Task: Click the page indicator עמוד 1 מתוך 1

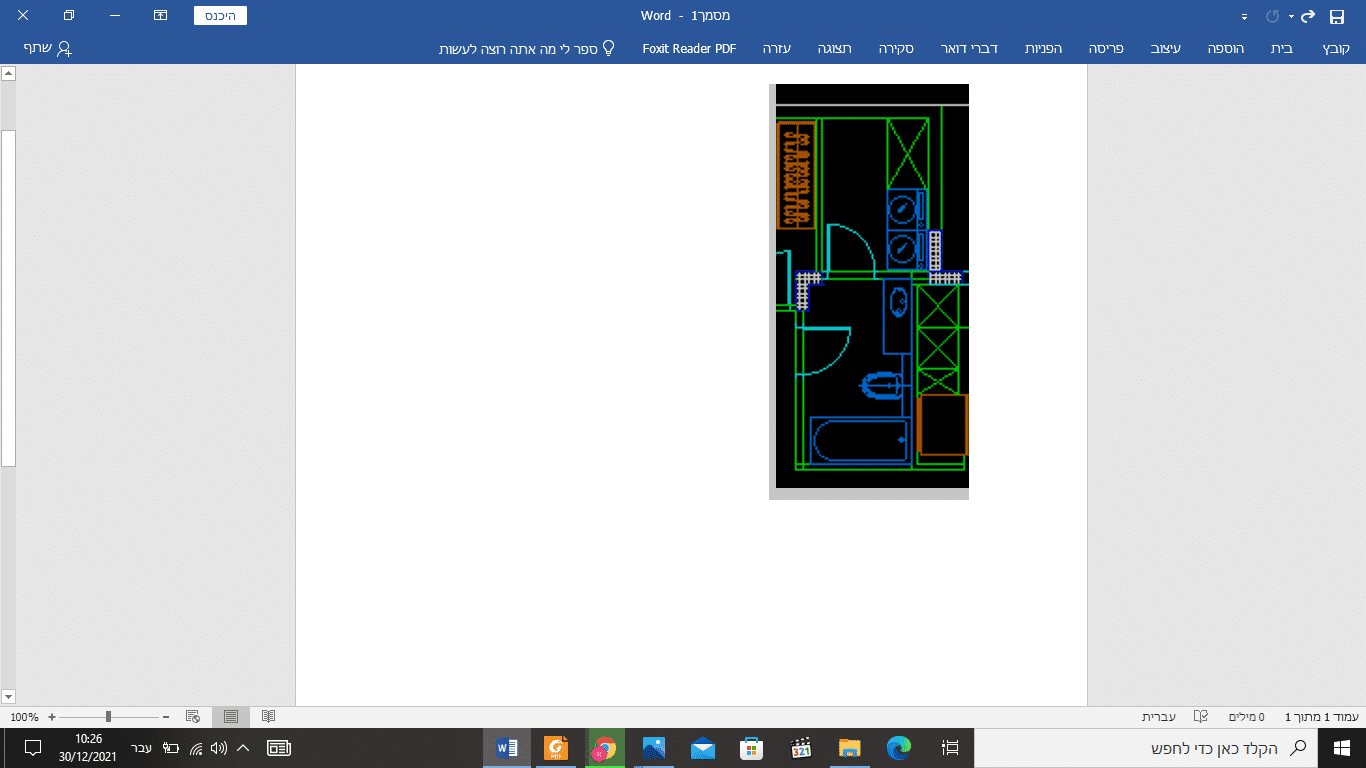Action: coord(1321,717)
